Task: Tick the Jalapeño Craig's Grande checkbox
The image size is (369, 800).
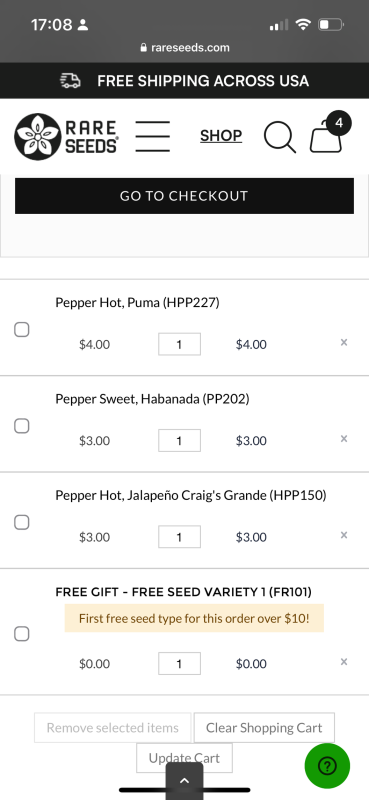Action: pos(21,522)
